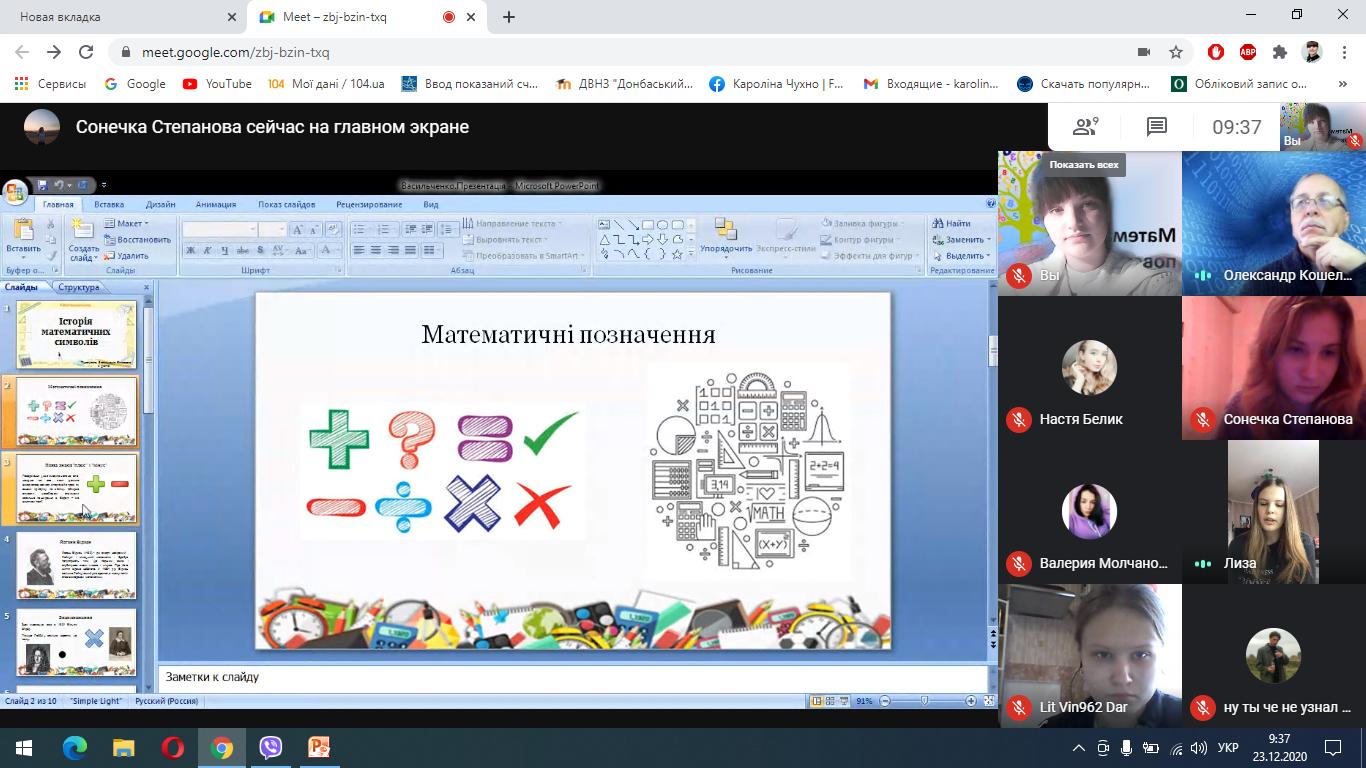1366x768 pixels.
Task: Click the Office button in PowerPoint
Action: click(15, 191)
